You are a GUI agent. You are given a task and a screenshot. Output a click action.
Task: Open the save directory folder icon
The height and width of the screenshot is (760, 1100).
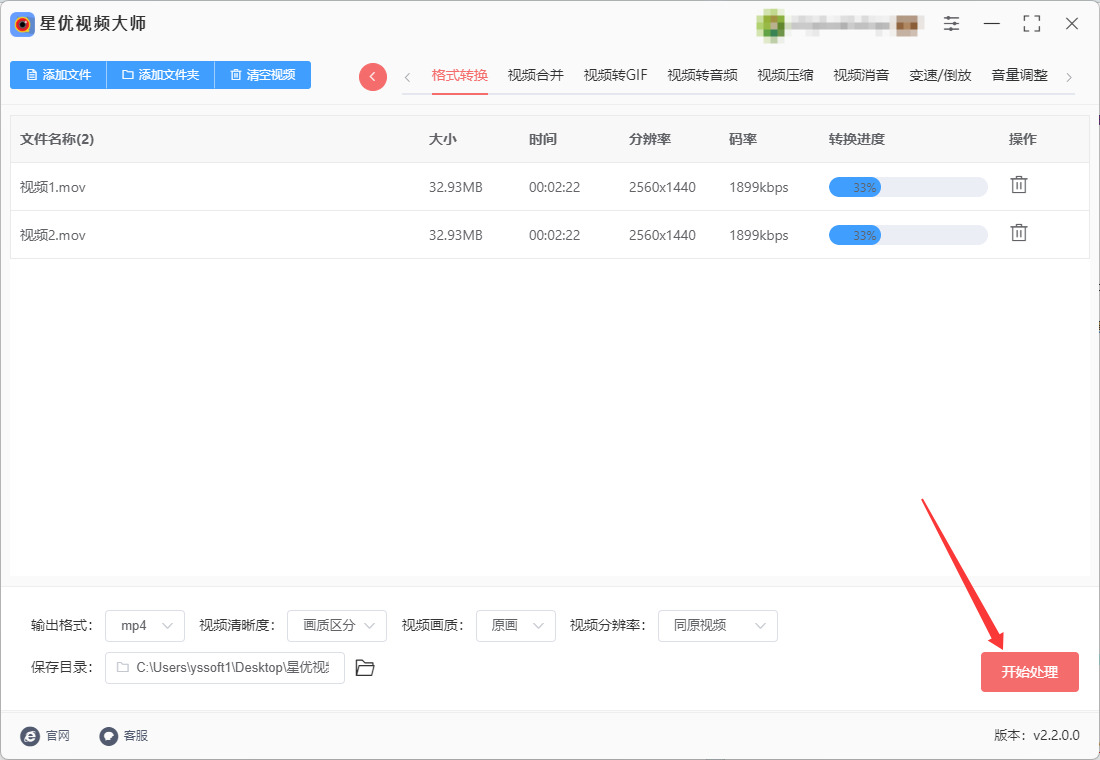[x=365, y=667]
